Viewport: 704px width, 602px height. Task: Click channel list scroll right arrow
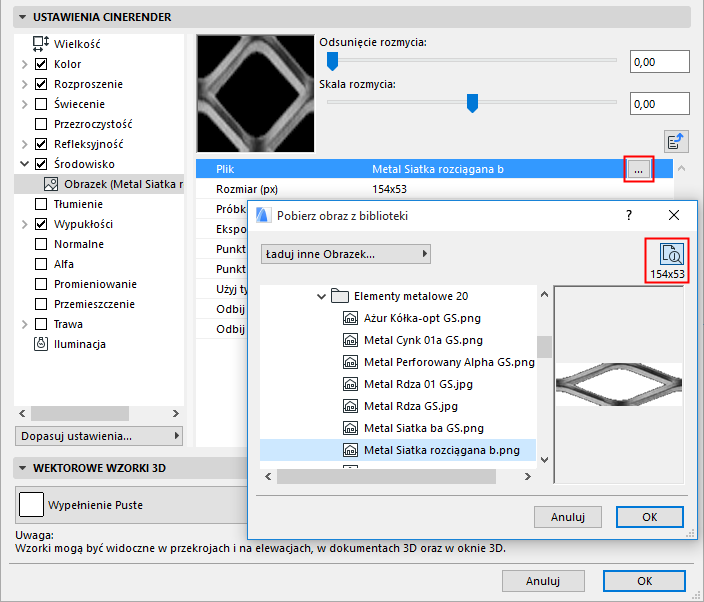point(176,413)
